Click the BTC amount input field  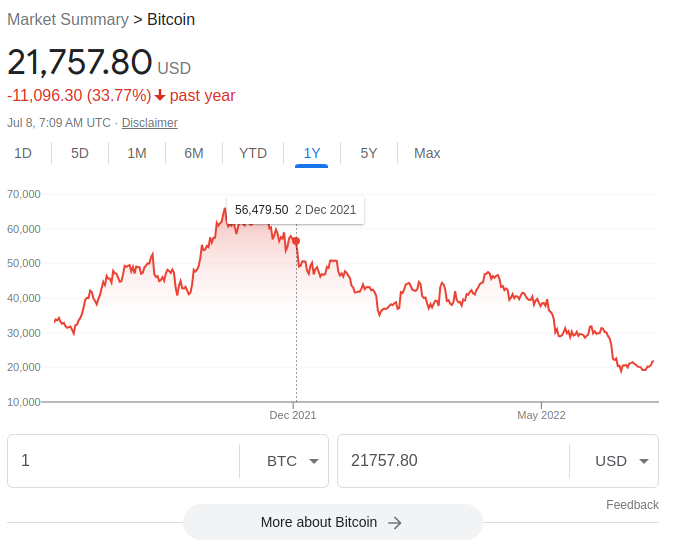click(x=120, y=461)
